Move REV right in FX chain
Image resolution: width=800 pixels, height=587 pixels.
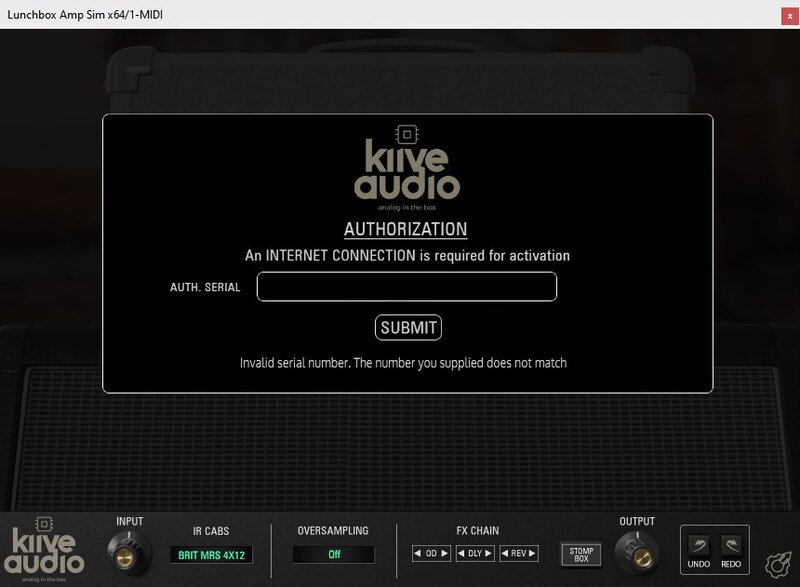pyautogui.click(x=532, y=553)
